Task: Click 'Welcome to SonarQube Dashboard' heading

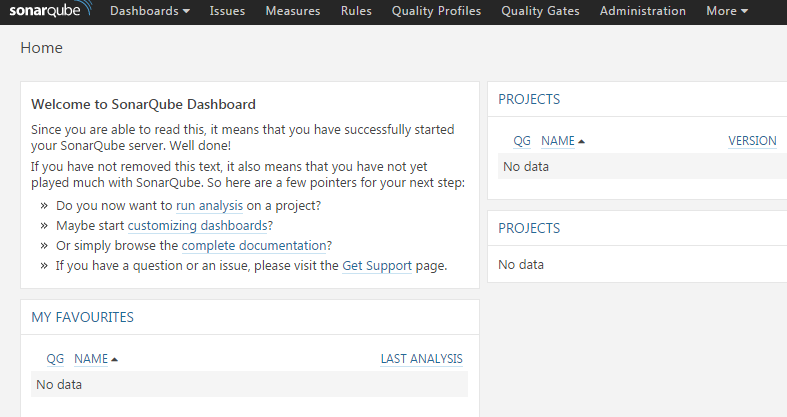Action: (144, 104)
